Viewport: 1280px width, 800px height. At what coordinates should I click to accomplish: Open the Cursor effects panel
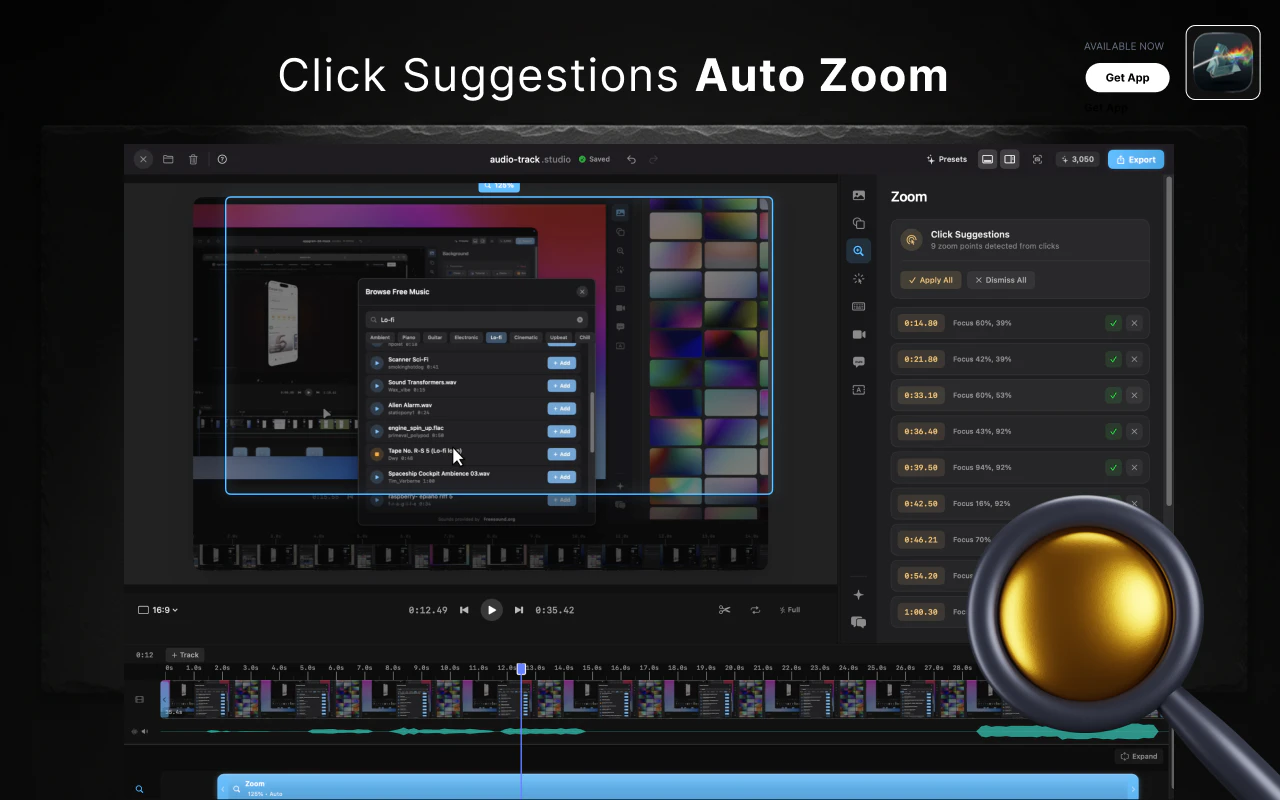(858, 279)
